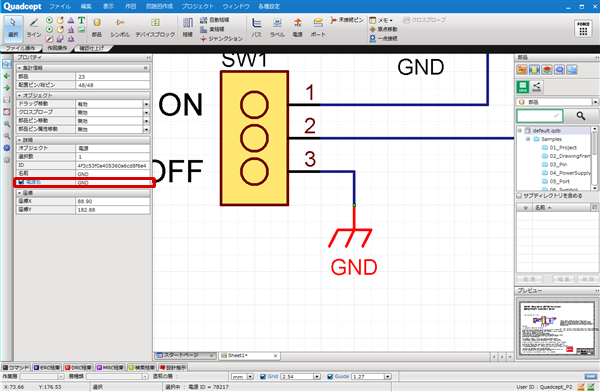
Task: Switch to the スタートページ tab
Action: (185, 356)
